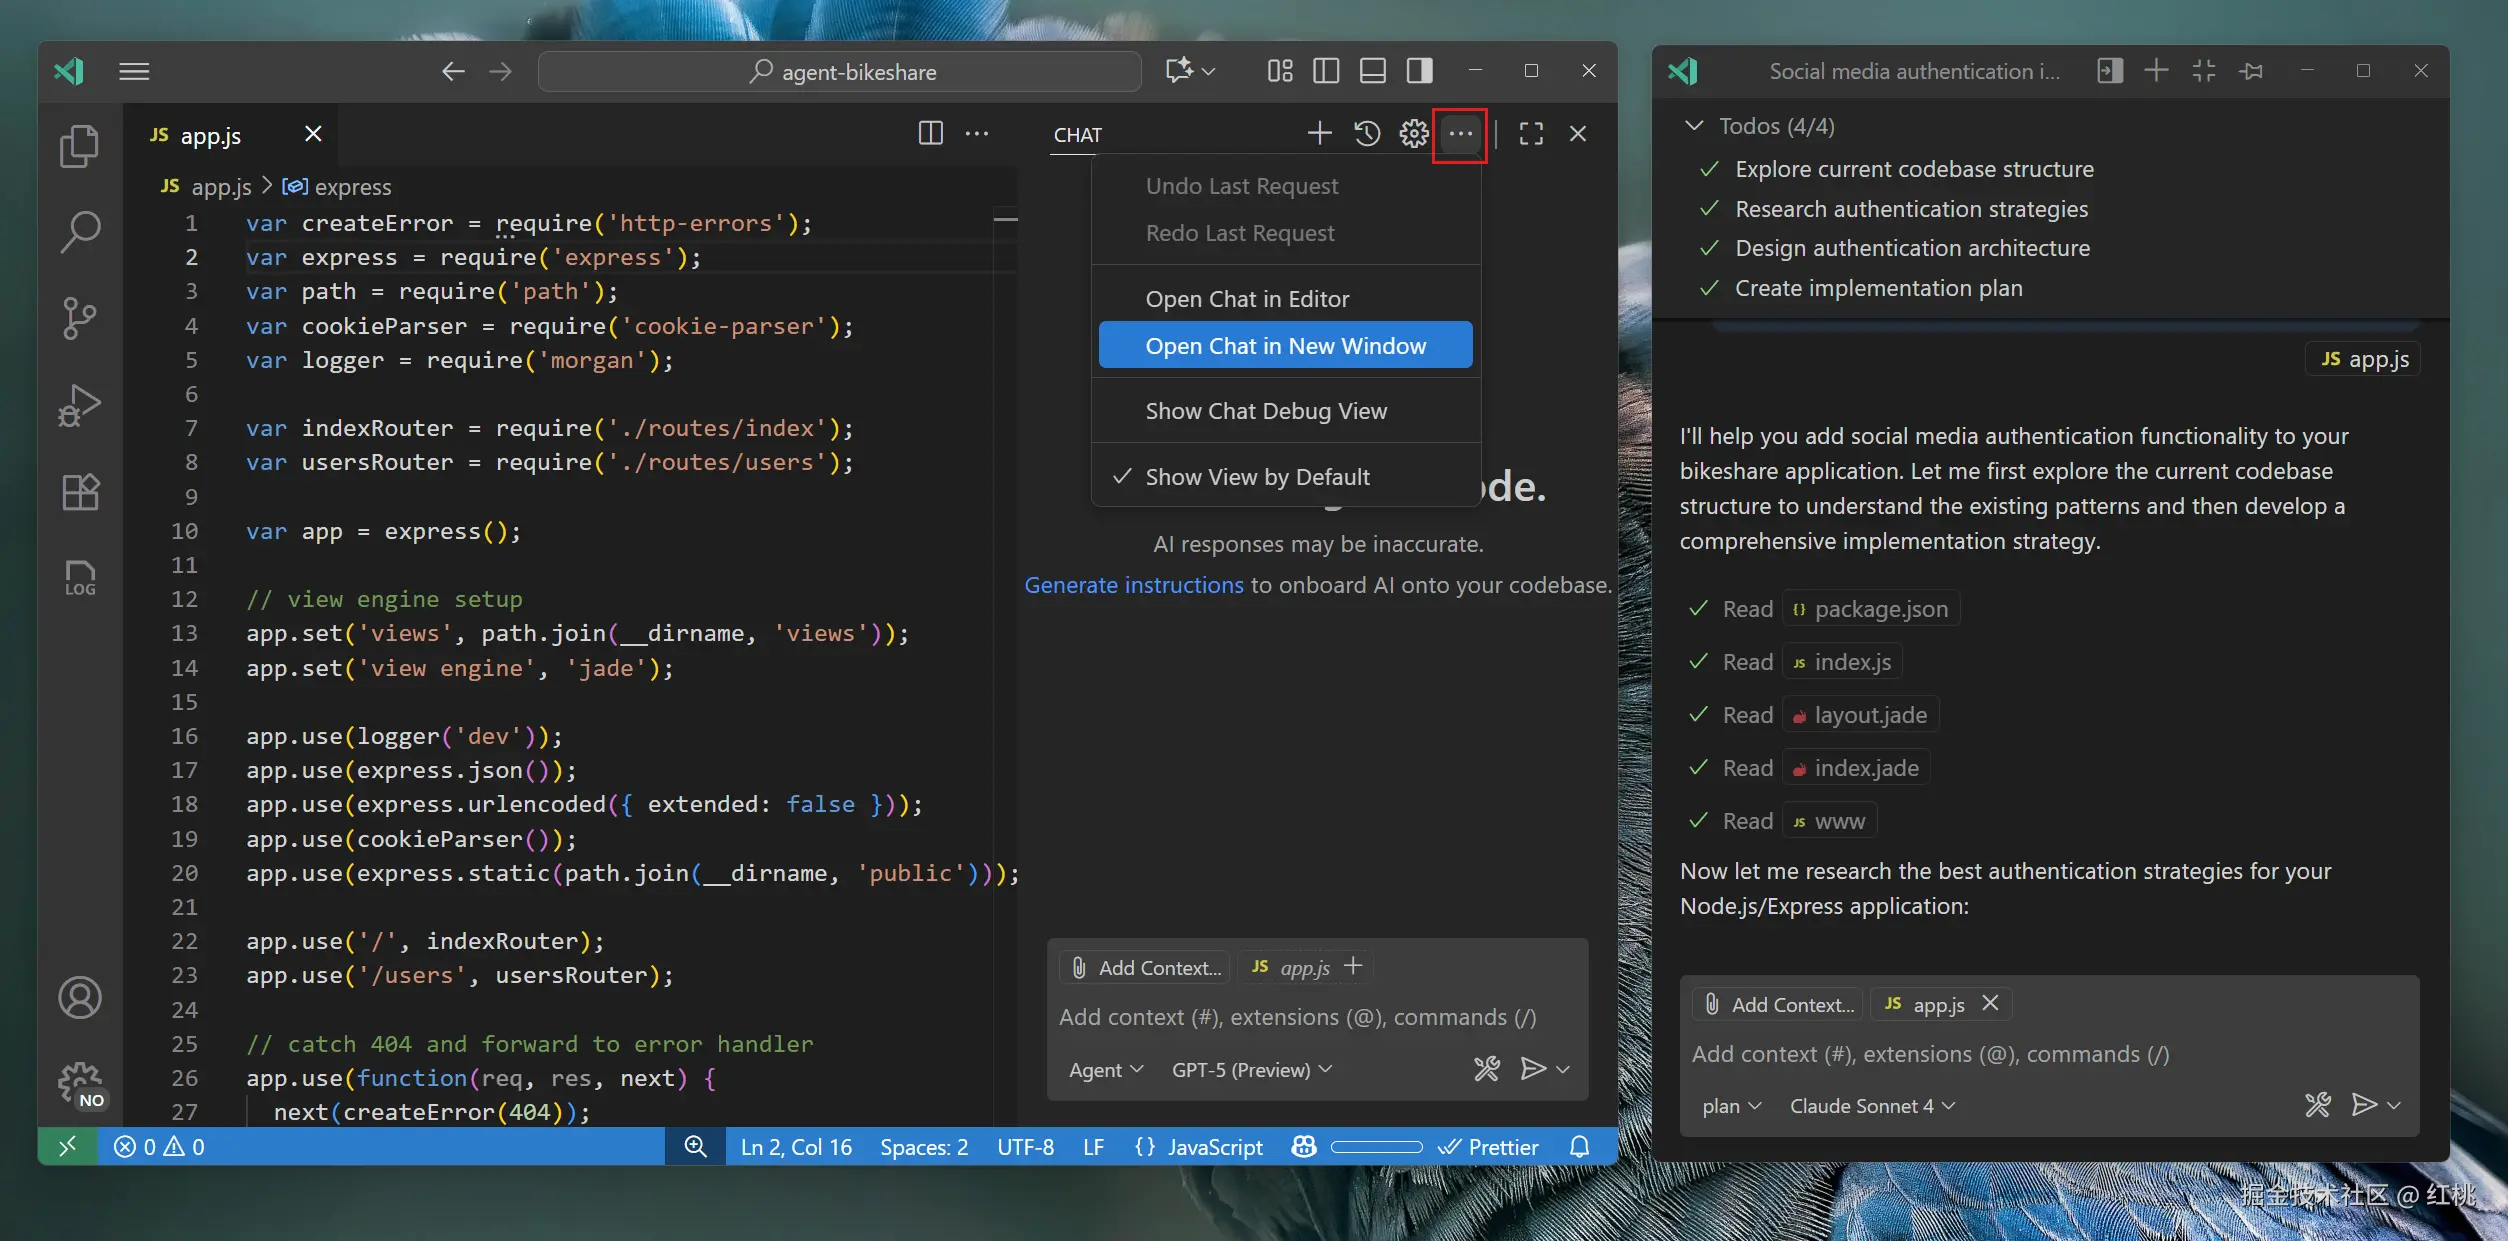2508x1241 pixels.
Task: Open the Claude Sonnet 4 model picker
Action: (1871, 1106)
